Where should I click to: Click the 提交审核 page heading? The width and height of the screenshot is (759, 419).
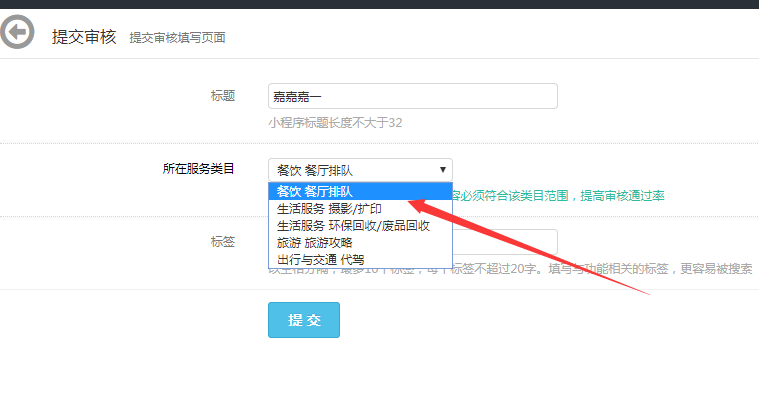[84, 36]
